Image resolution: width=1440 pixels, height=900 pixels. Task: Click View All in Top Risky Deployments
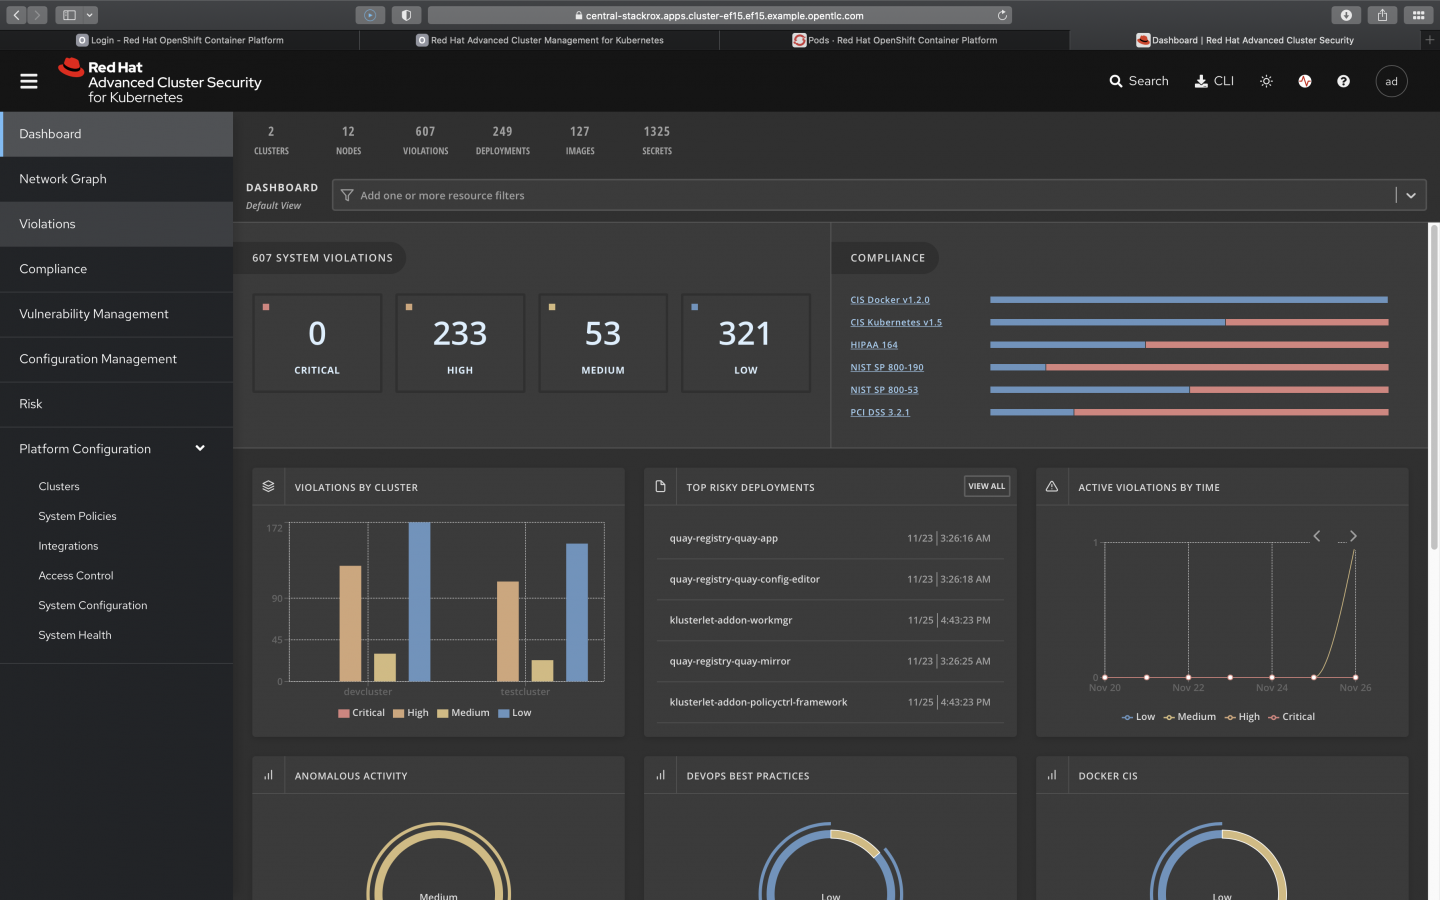pyautogui.click(x=986, y=486)
